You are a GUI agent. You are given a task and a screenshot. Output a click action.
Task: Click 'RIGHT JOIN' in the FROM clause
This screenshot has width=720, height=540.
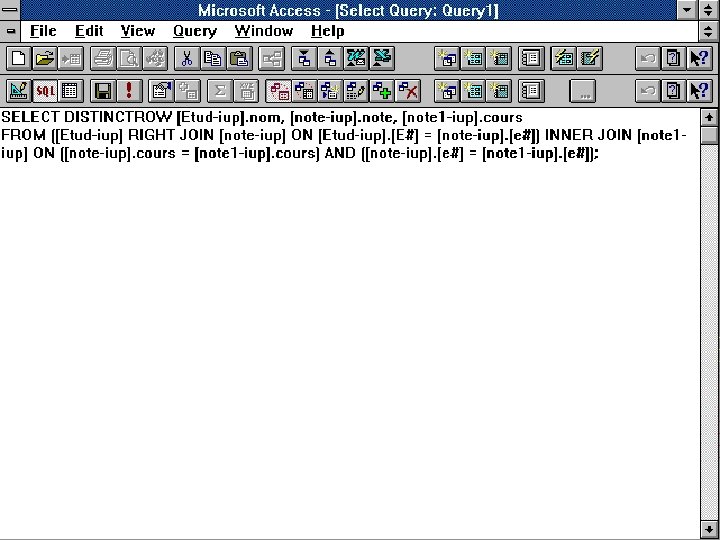[171, 135]
